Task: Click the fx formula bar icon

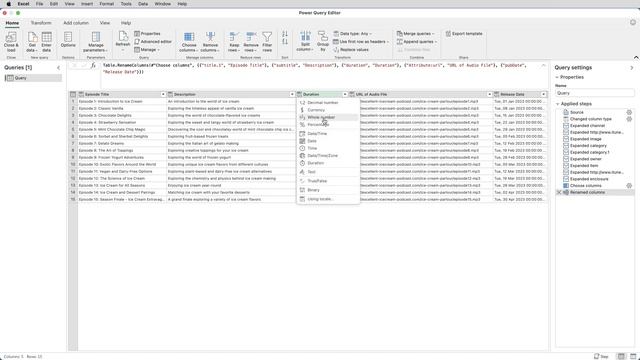Action: point(93,65)
